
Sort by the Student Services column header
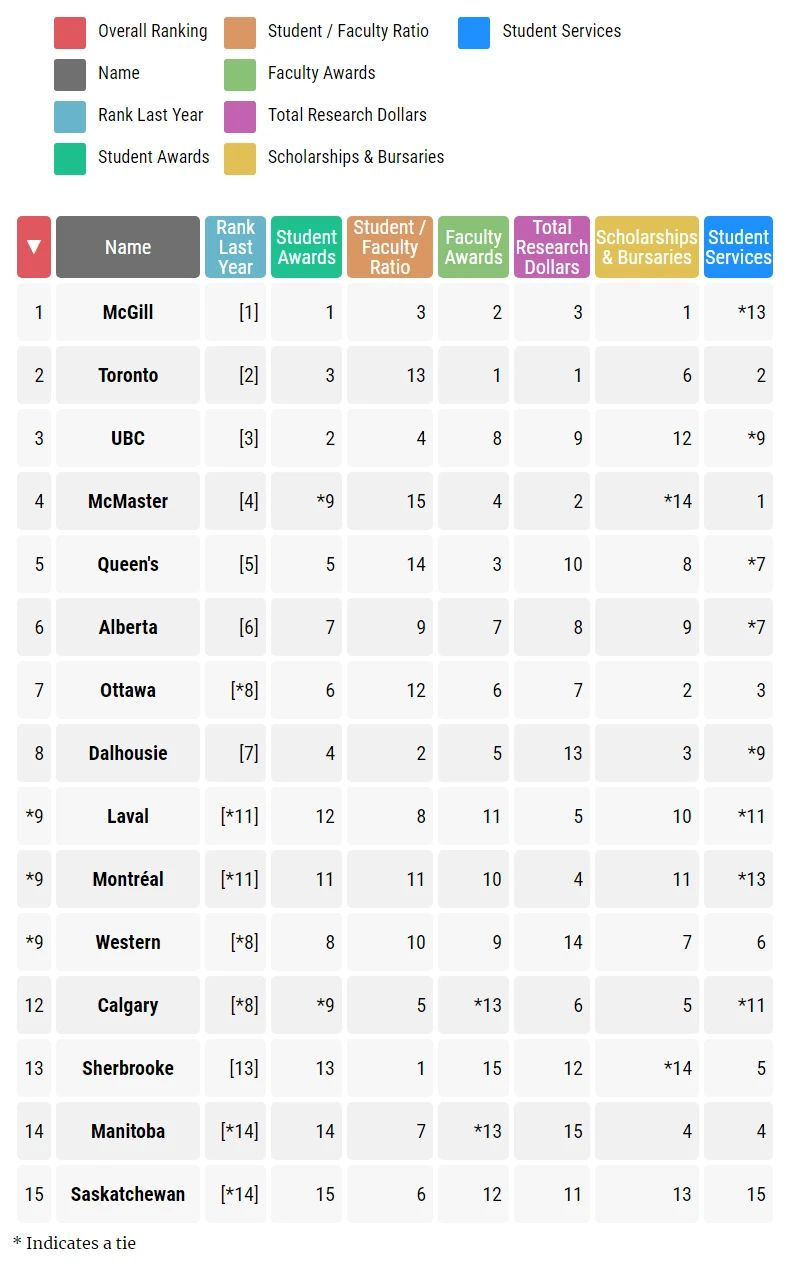[738, 247]
